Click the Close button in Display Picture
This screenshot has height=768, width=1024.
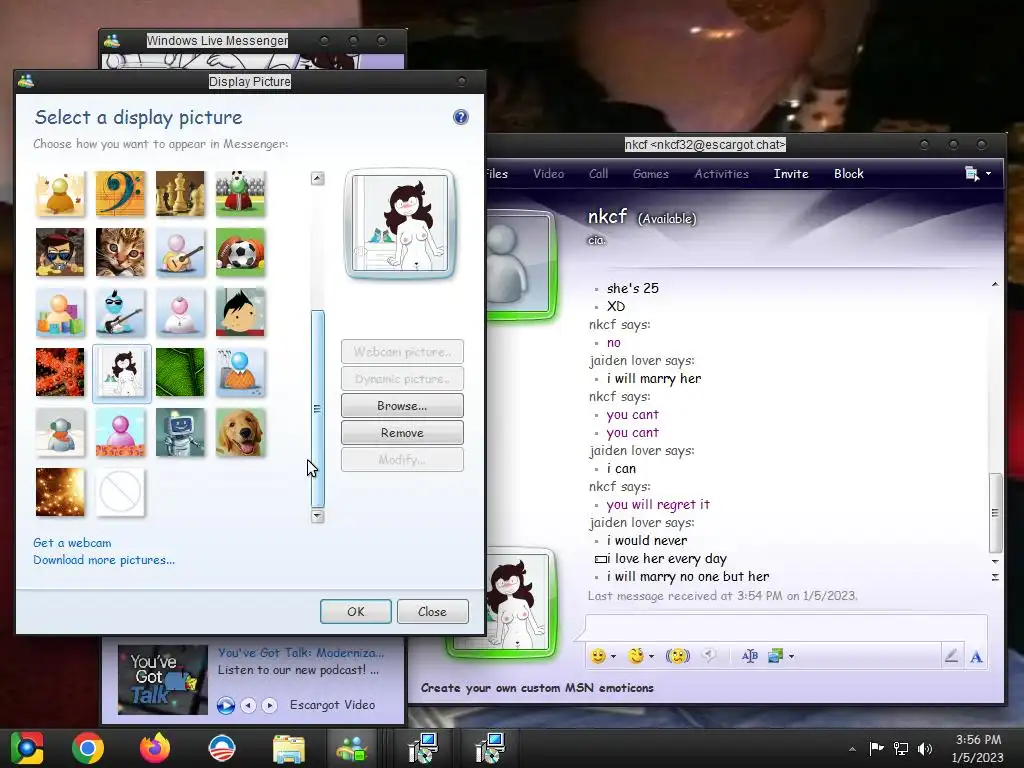coord(432,612)
